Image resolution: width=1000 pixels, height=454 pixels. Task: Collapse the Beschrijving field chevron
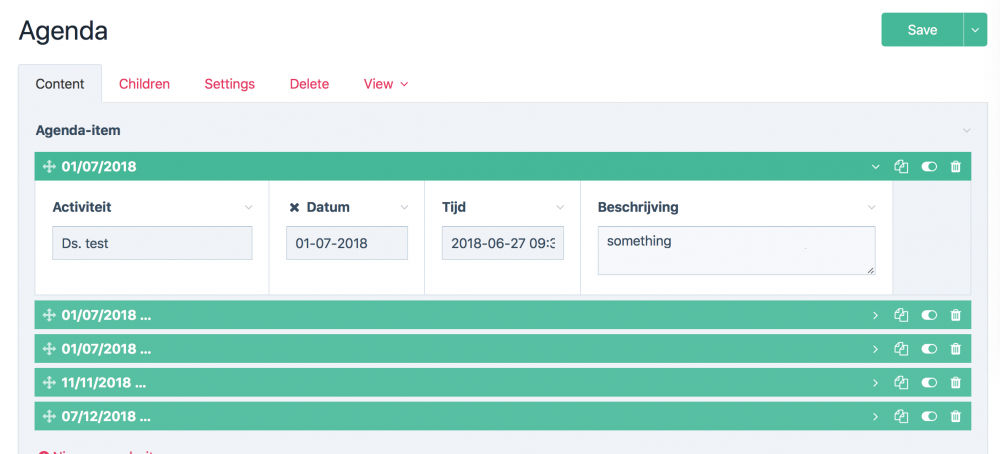[x=871, y=207]
